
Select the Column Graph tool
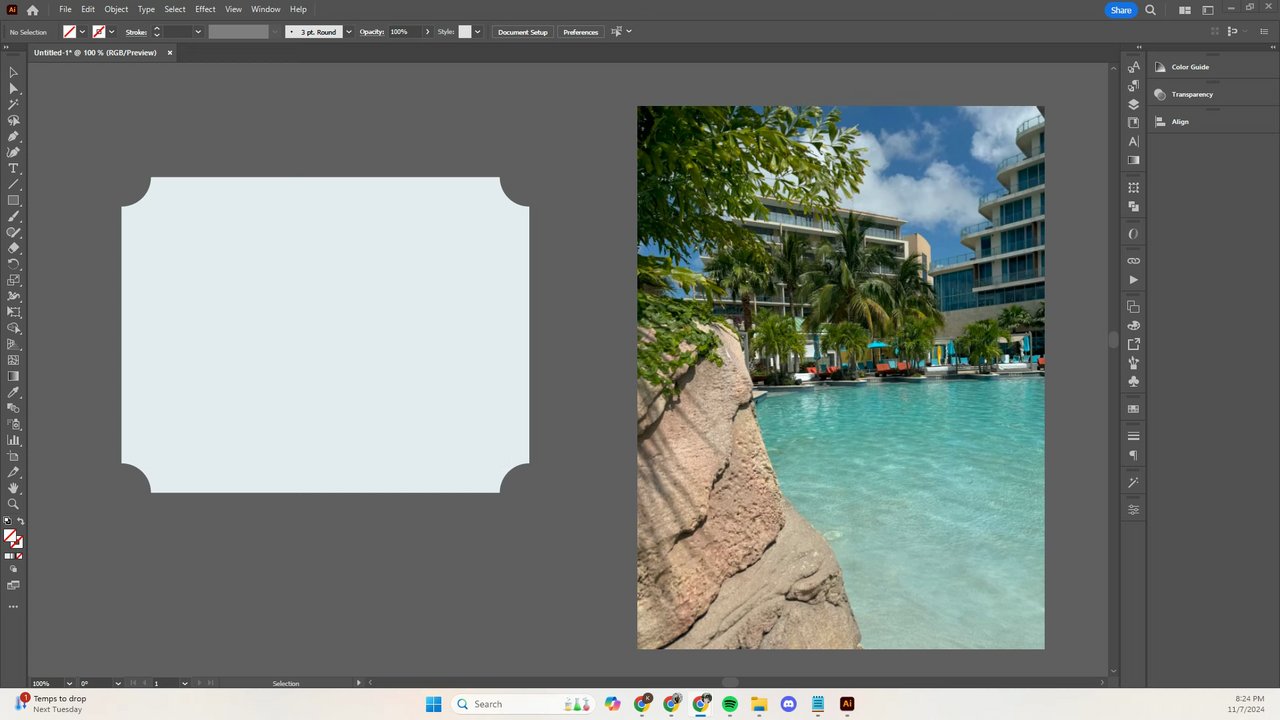pyautogui.click(x=13, y=440)
